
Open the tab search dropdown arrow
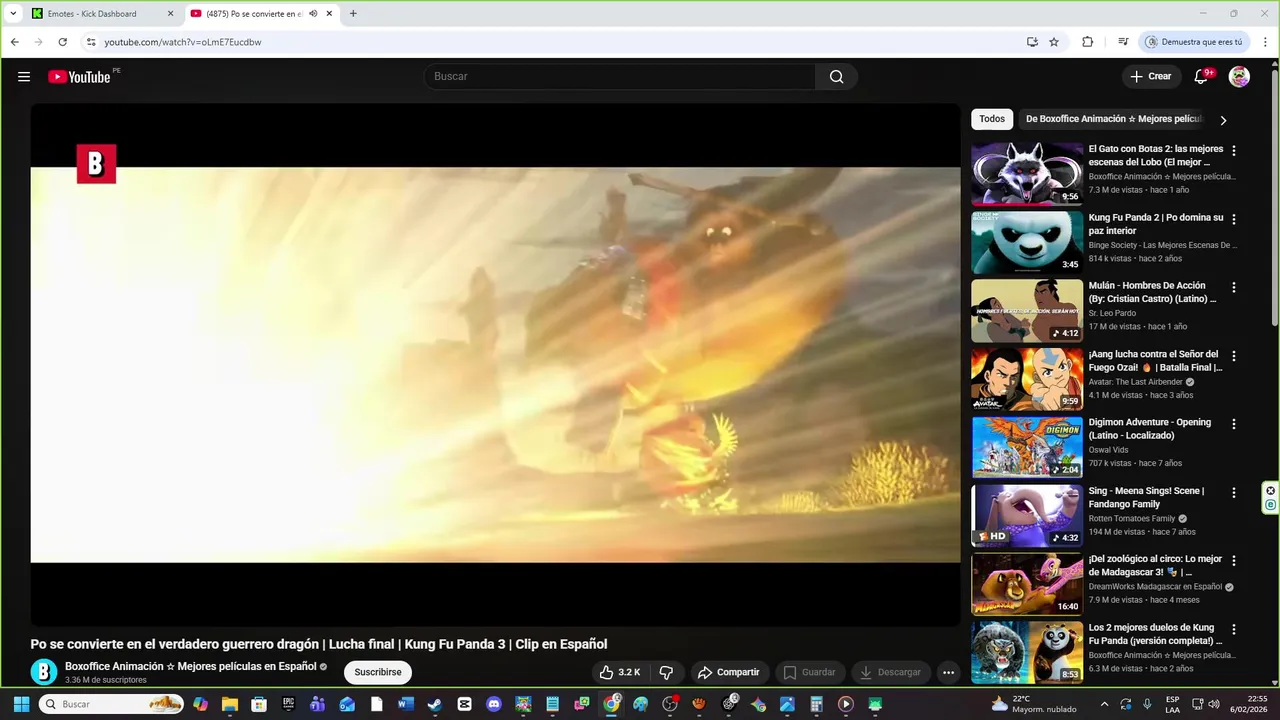[13, 14]
